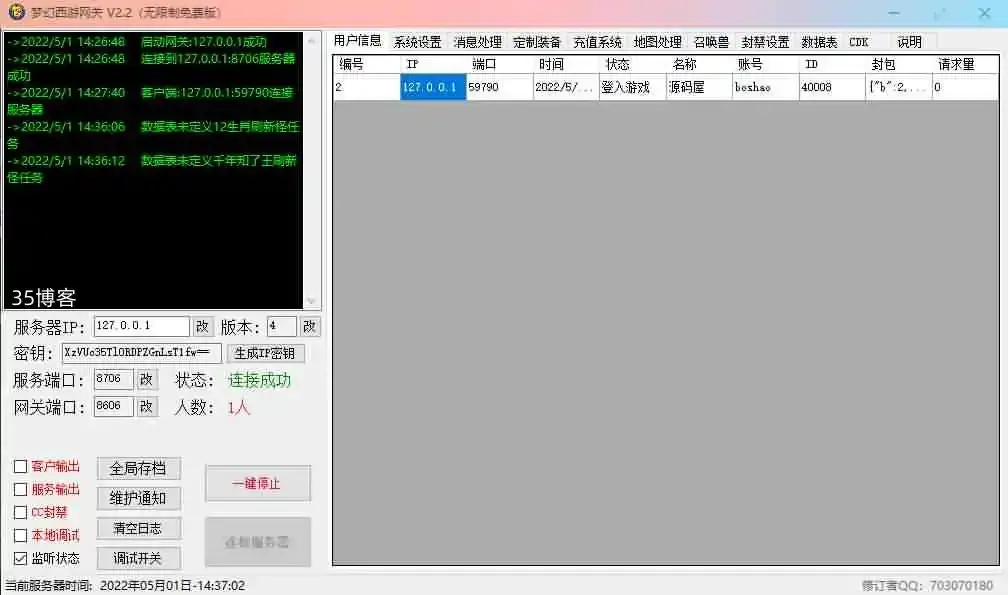The image size is (1008, 595).
Task: Open the 消息处理 tab
Action: click(477, 42)
